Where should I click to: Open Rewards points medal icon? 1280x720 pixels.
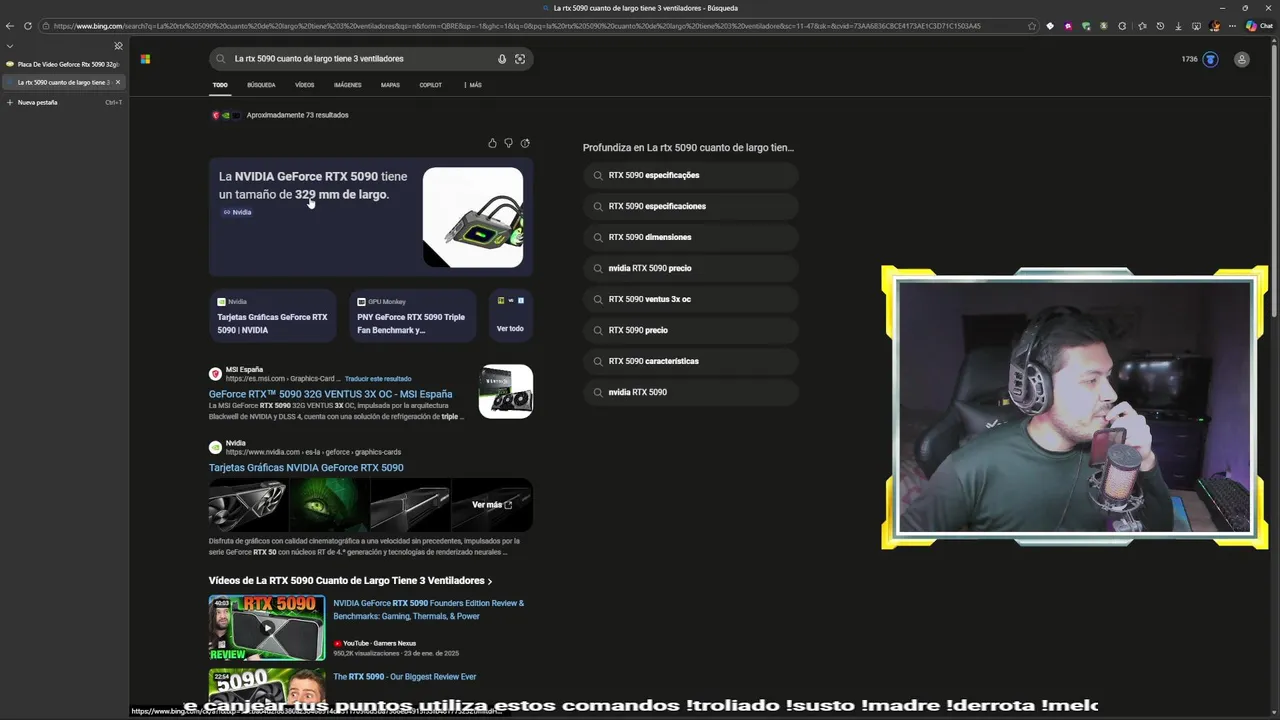click(x=1210, y=59)
